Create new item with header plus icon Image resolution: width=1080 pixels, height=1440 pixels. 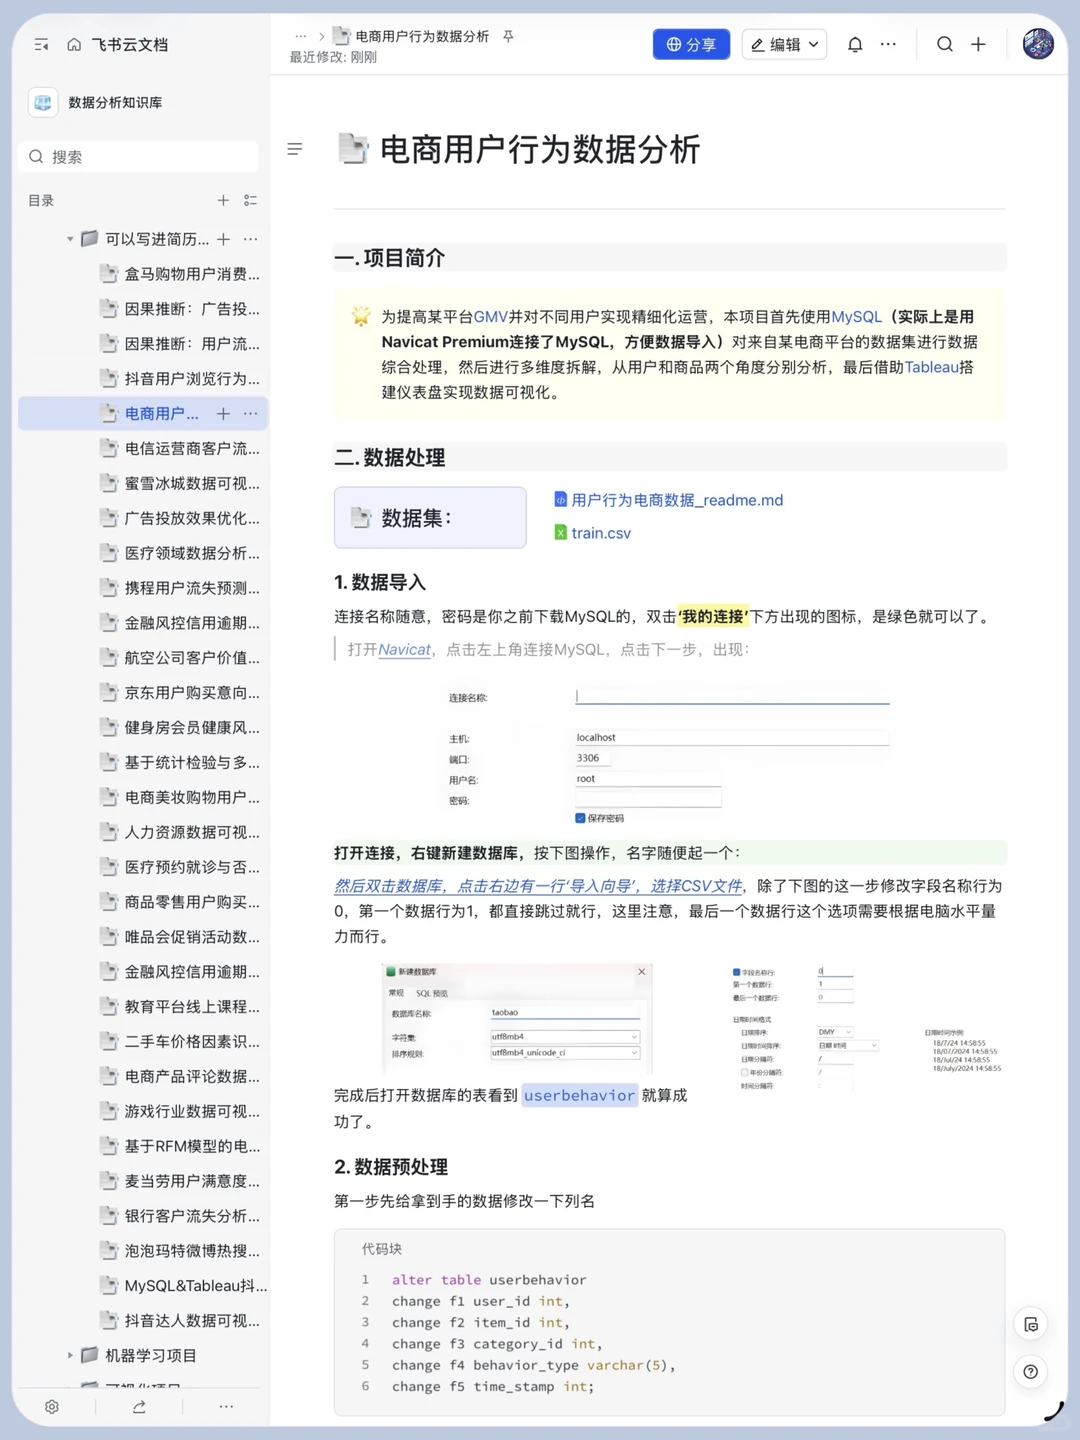tap(978, 44)
